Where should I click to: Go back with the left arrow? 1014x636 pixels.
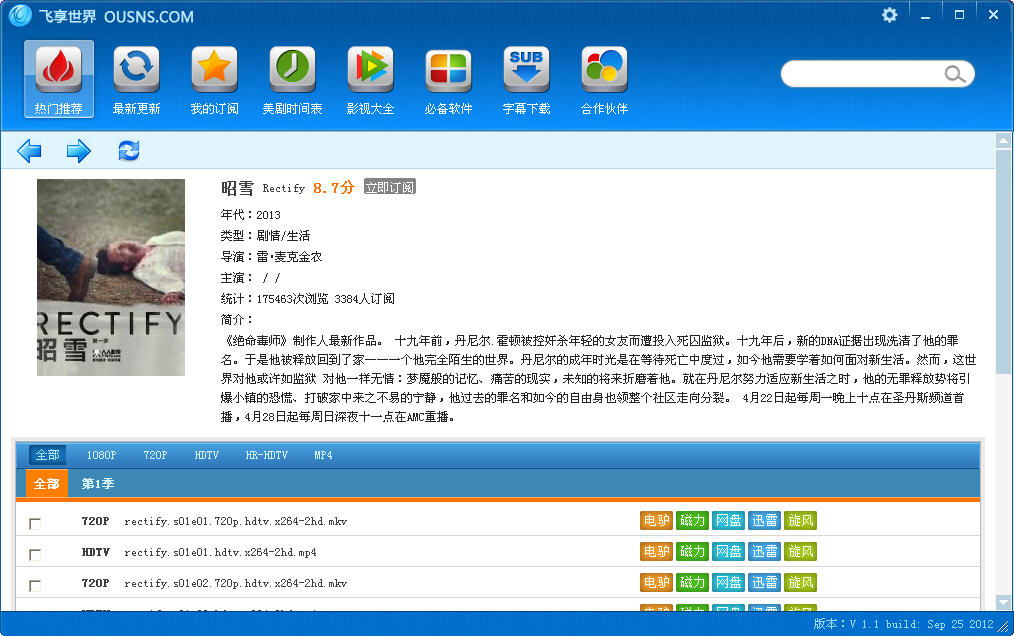[x=29, y=151]
